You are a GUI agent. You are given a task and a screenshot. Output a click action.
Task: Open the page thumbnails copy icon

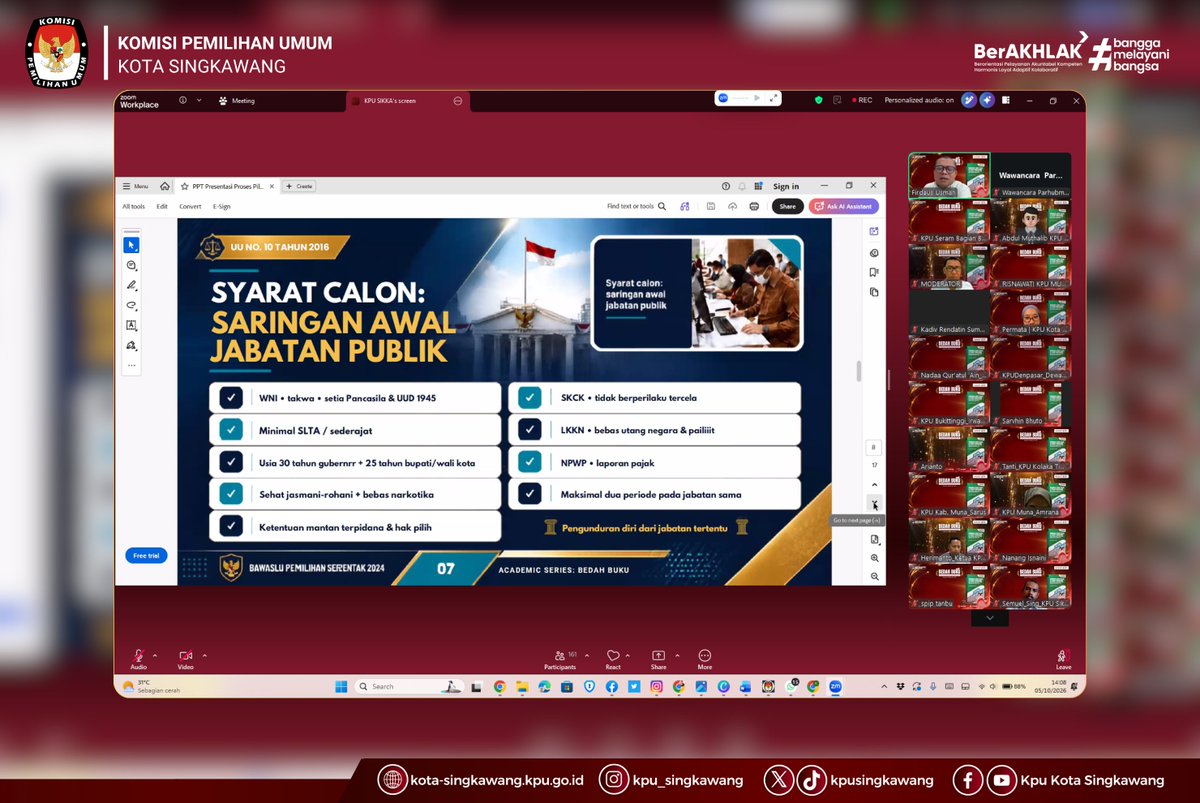874,292
